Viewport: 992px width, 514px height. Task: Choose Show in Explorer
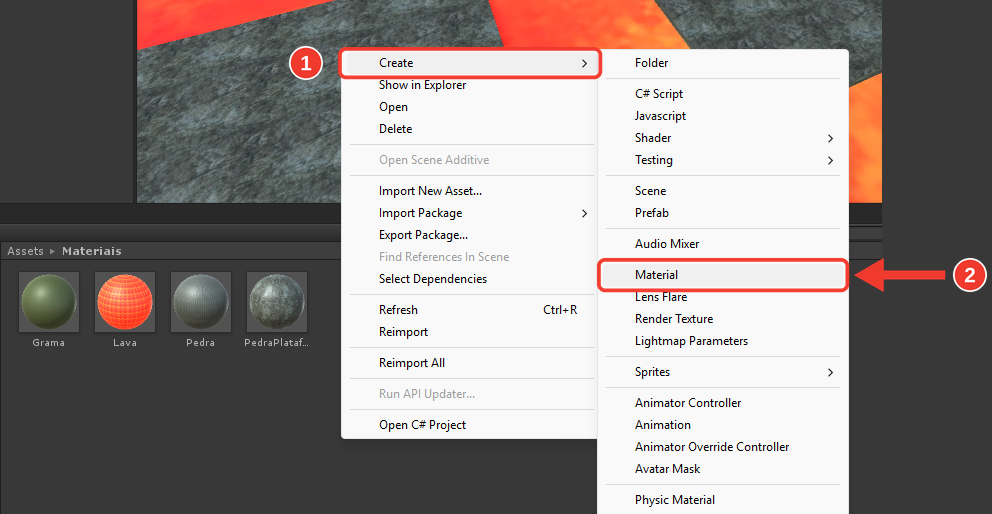click(469, 85)
